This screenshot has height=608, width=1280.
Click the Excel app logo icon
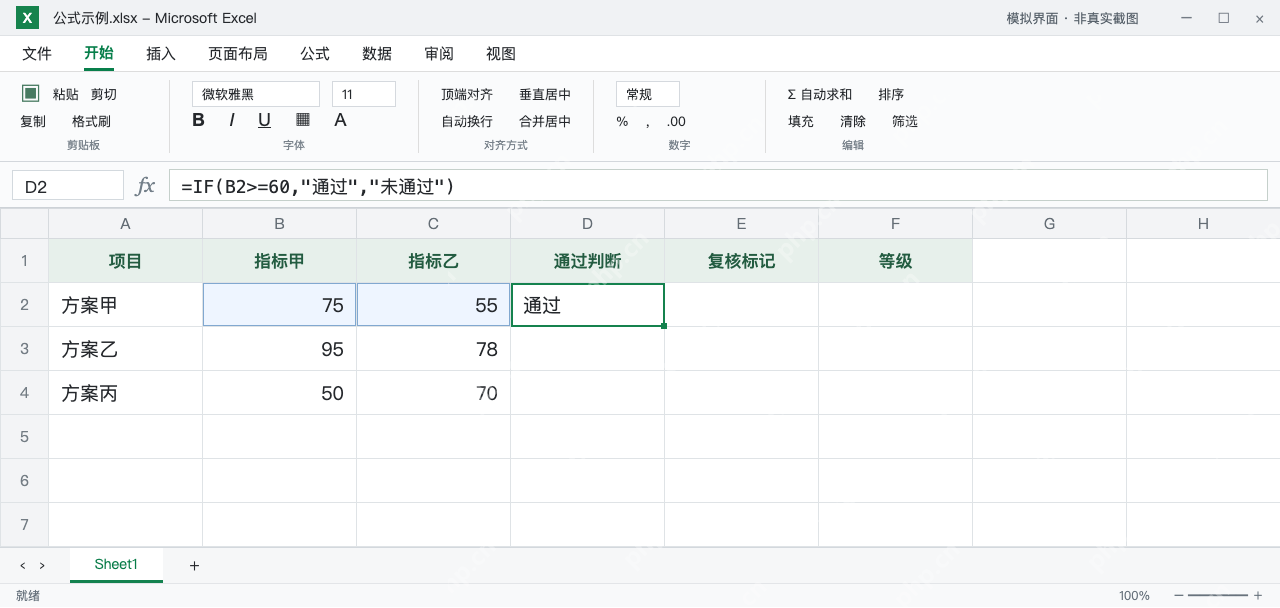click(27, 18)
